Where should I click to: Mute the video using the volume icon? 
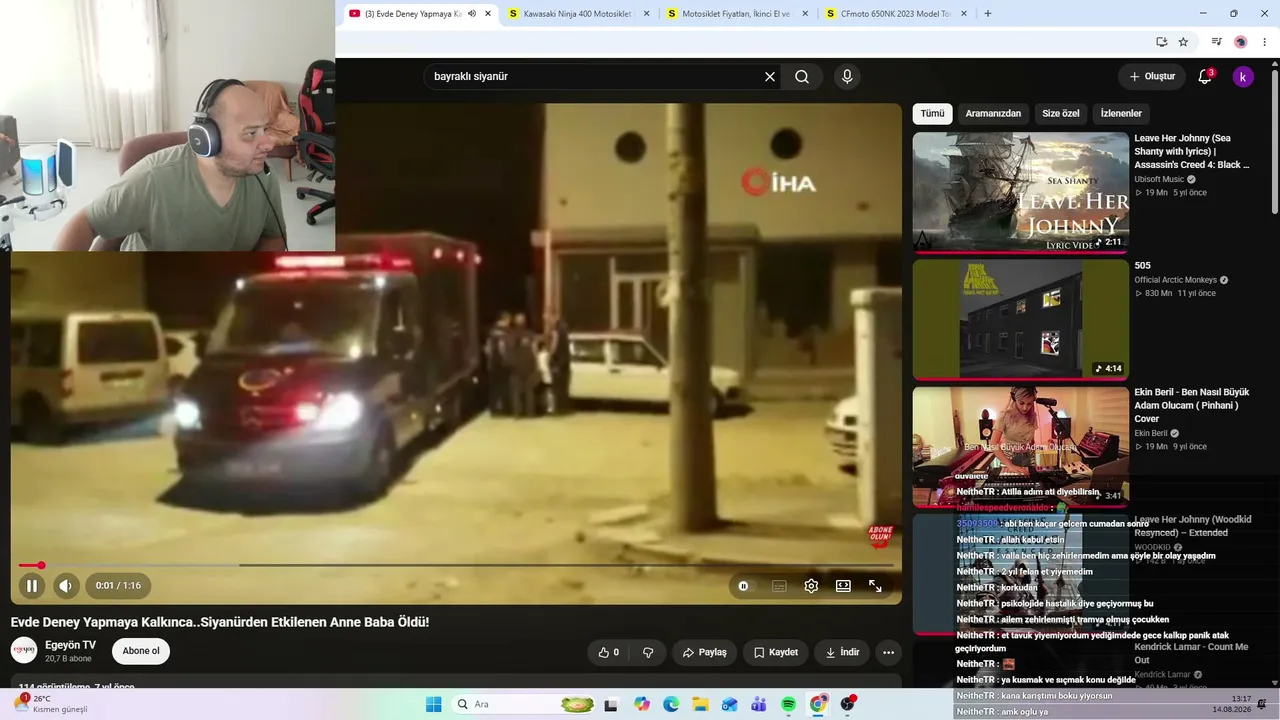click(65, 586)
